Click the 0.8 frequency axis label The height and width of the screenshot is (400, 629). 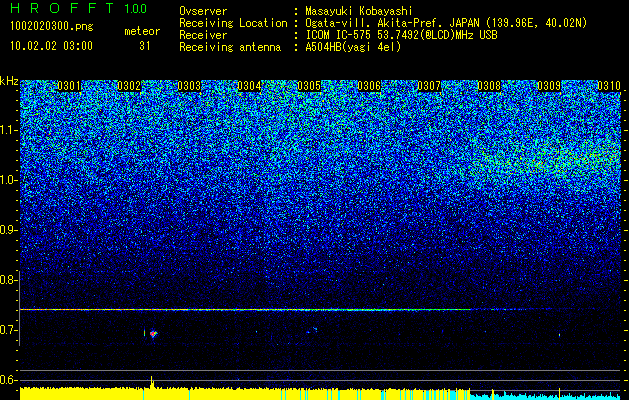(x=7, y=280)
